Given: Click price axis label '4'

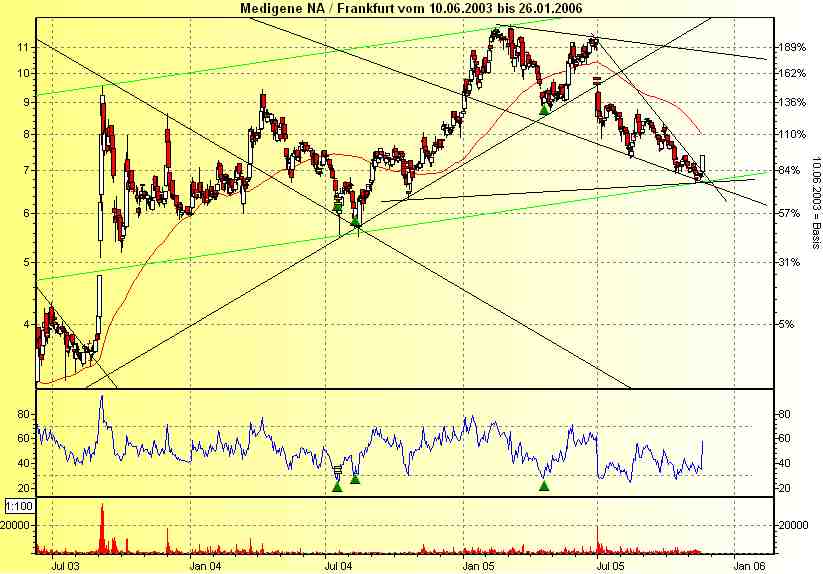Looking at the screenshot, I should click(25, 324).
